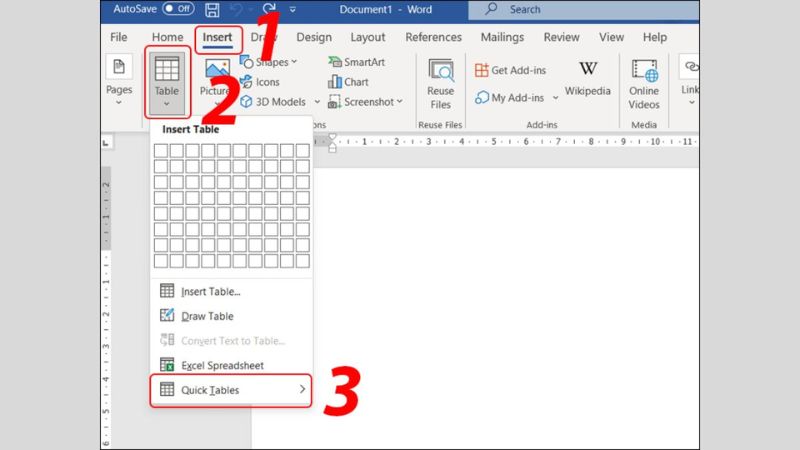800x450 pixels.
Task: Switch to the Home tab
Action: click(167, 37)
